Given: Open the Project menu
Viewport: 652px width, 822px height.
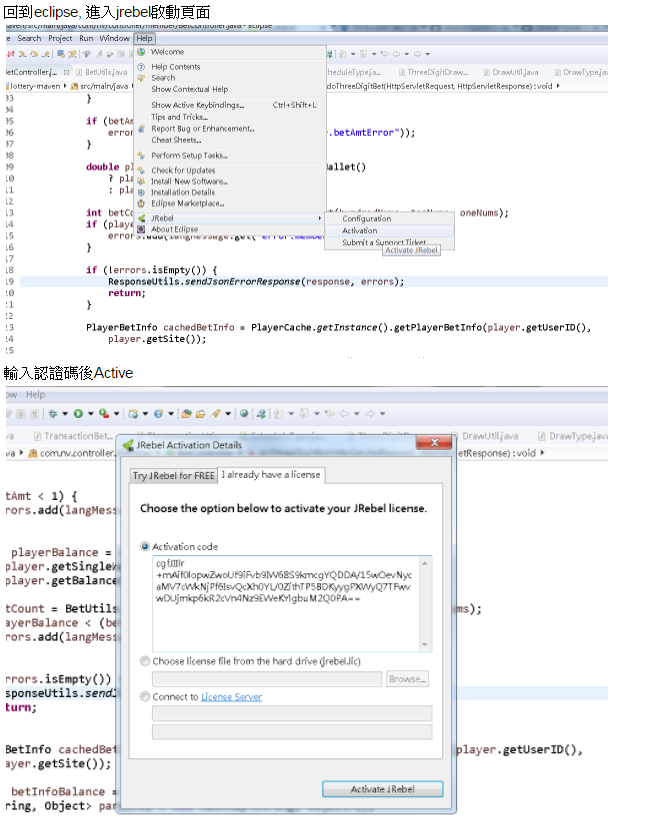Looking at the screenshot, I should [x=60, y=38].
